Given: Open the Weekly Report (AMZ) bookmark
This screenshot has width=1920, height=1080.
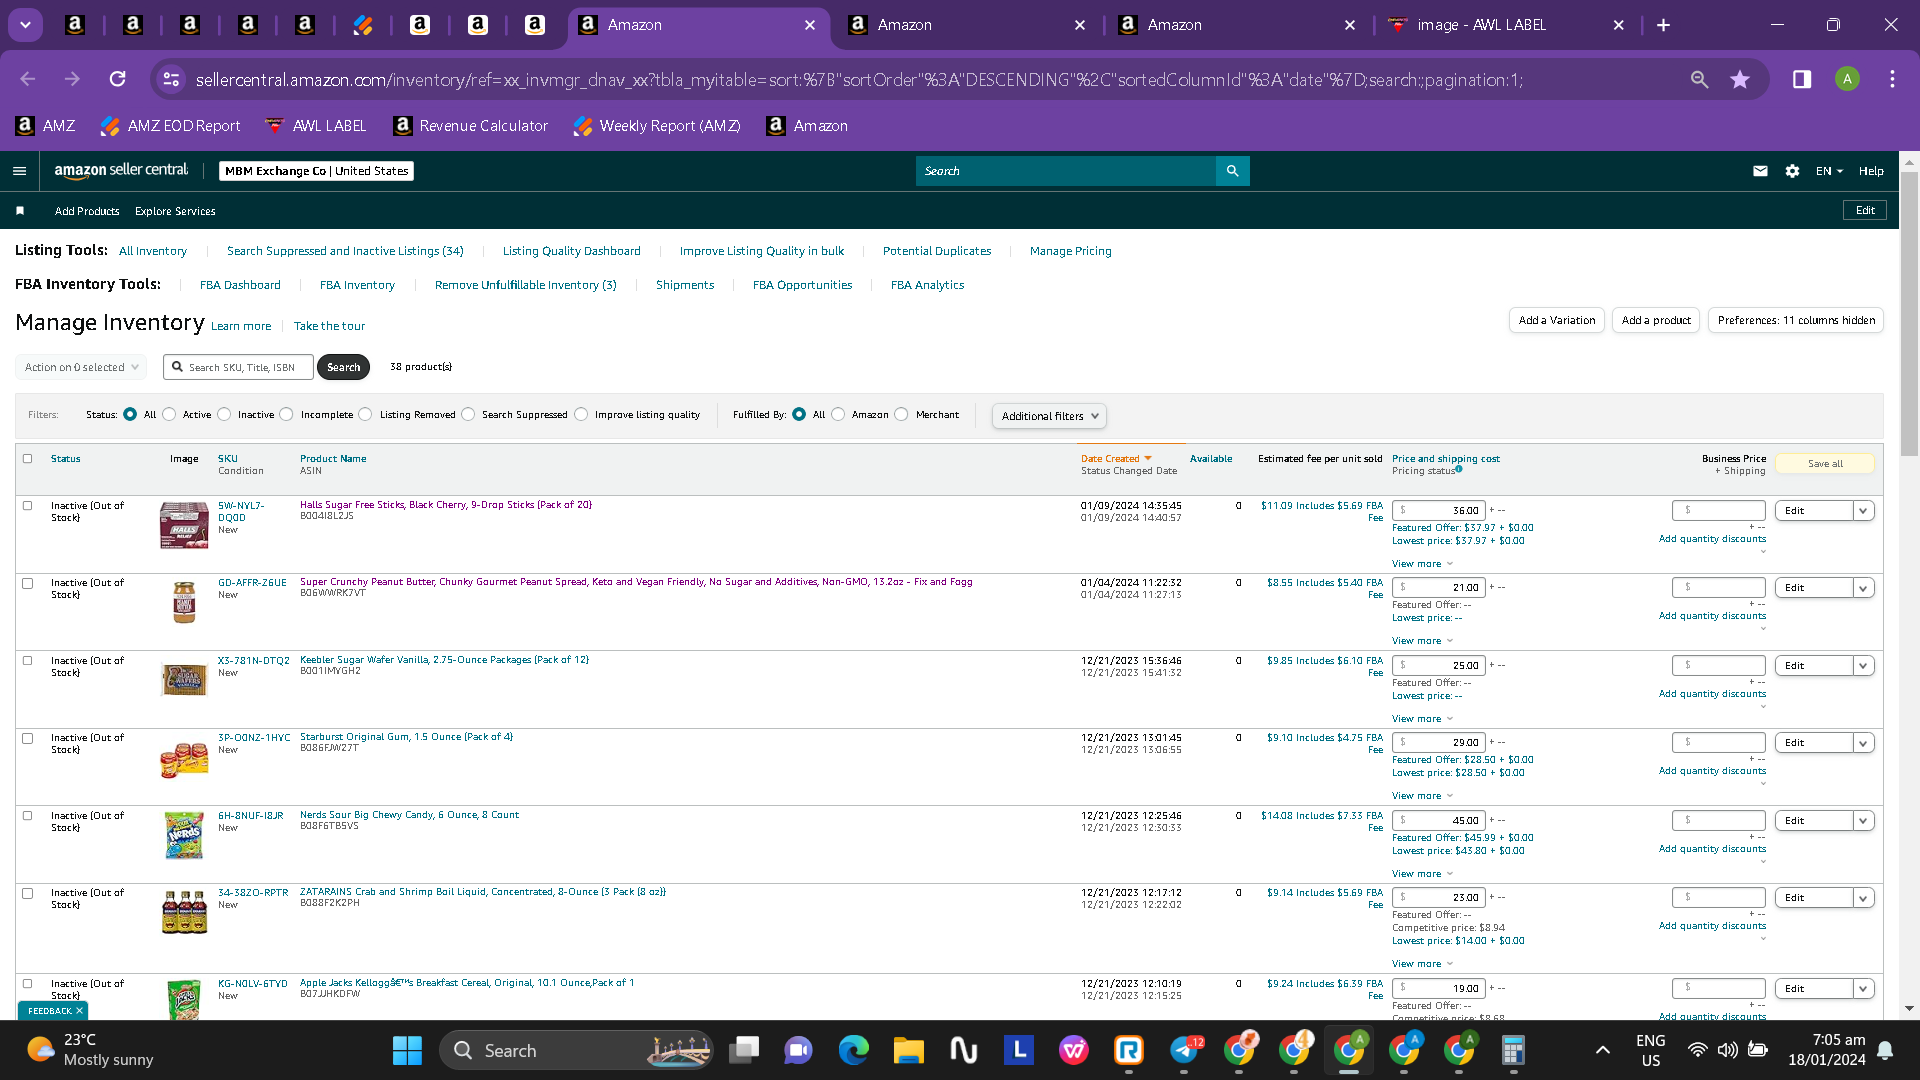Looking at the screenshot, I should coord(657,126).
